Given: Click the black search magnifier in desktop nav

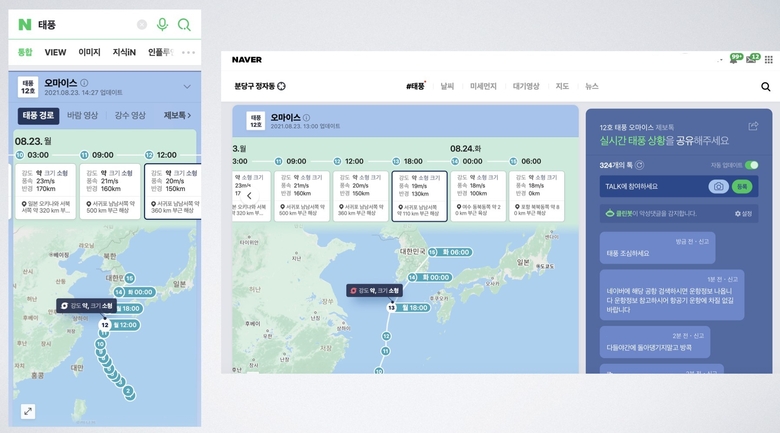Looking at the screenshot, I should coord(766,87).
